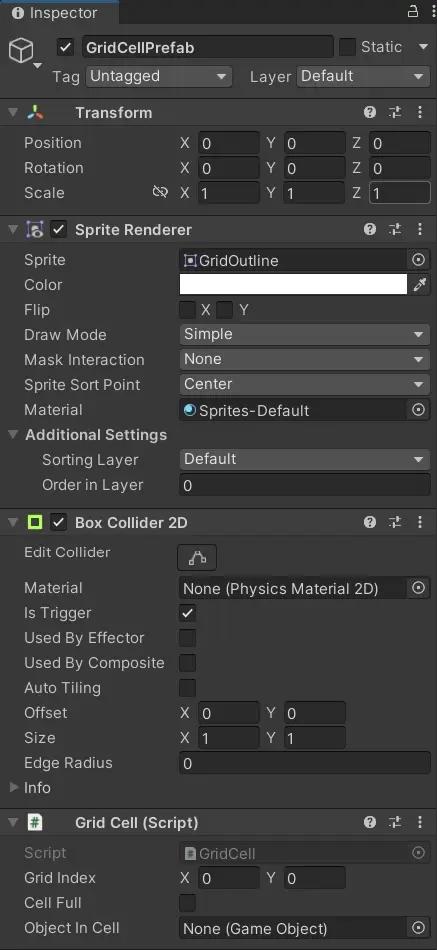437x950 pixels.
Task: Open the Tag Untagged dropdown
Action: (159, 76)
